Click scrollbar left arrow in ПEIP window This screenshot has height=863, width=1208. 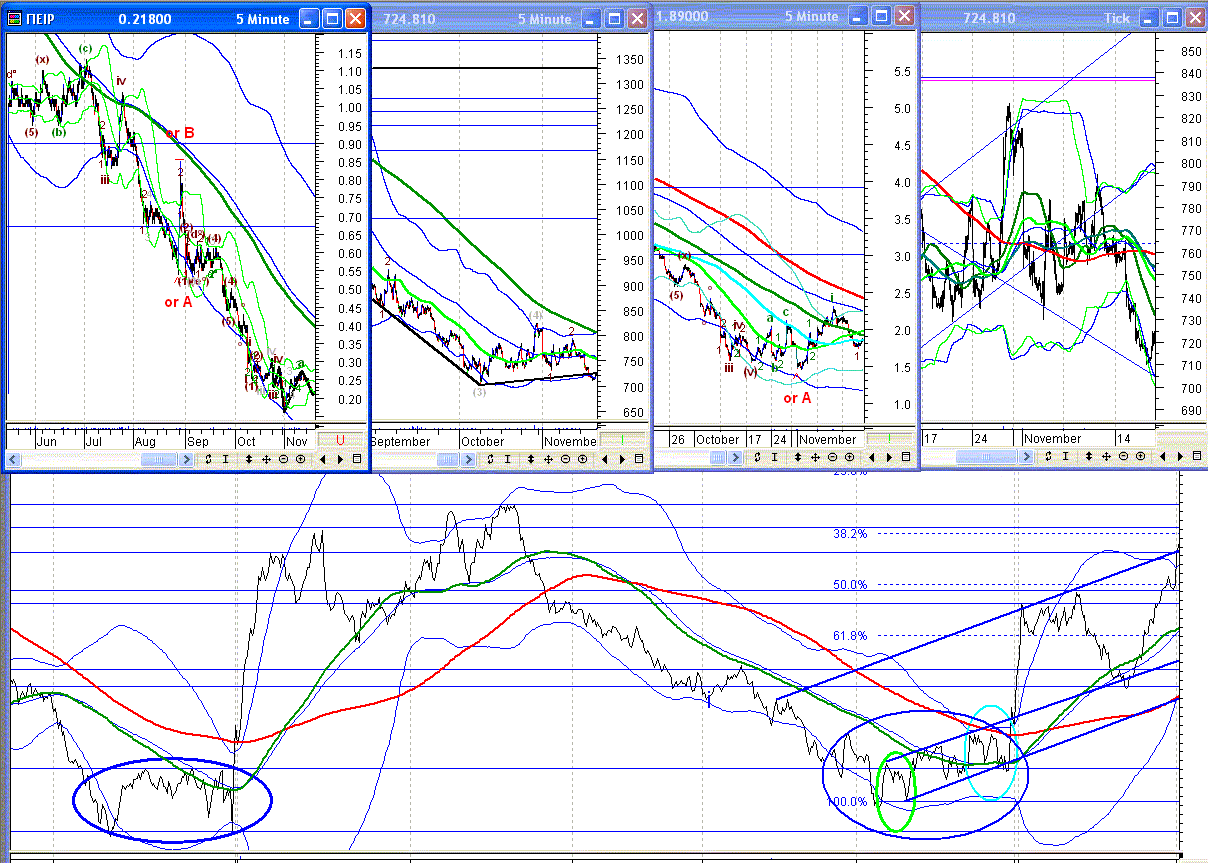[14, 460]
